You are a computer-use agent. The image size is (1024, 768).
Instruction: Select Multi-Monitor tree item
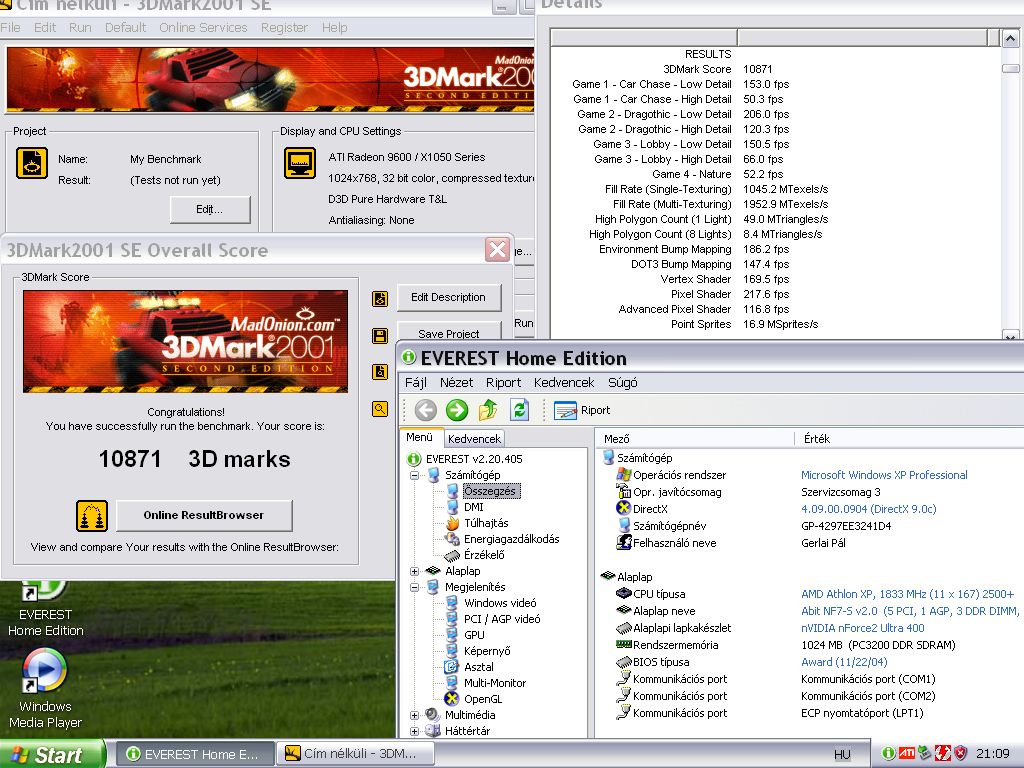(x=494, y=683)
